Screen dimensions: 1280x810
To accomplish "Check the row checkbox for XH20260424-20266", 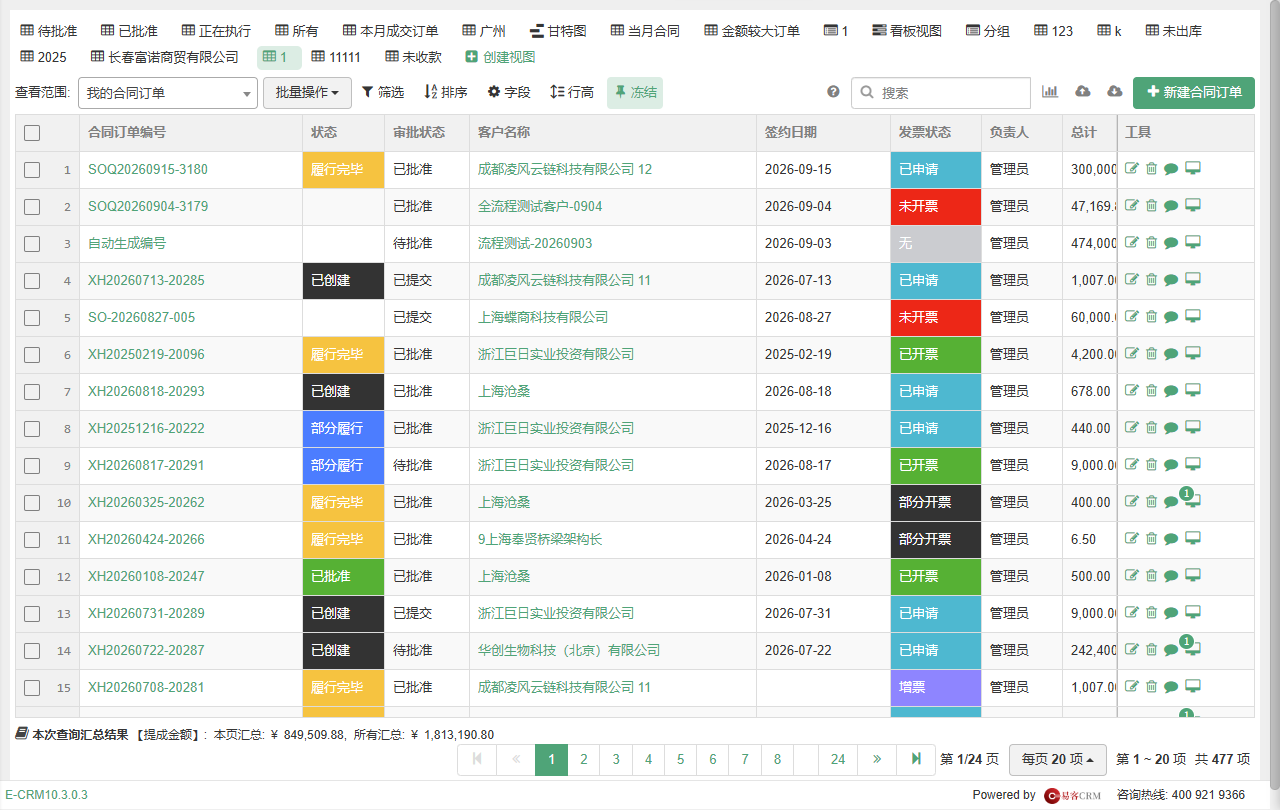I will tap(32, 540).
